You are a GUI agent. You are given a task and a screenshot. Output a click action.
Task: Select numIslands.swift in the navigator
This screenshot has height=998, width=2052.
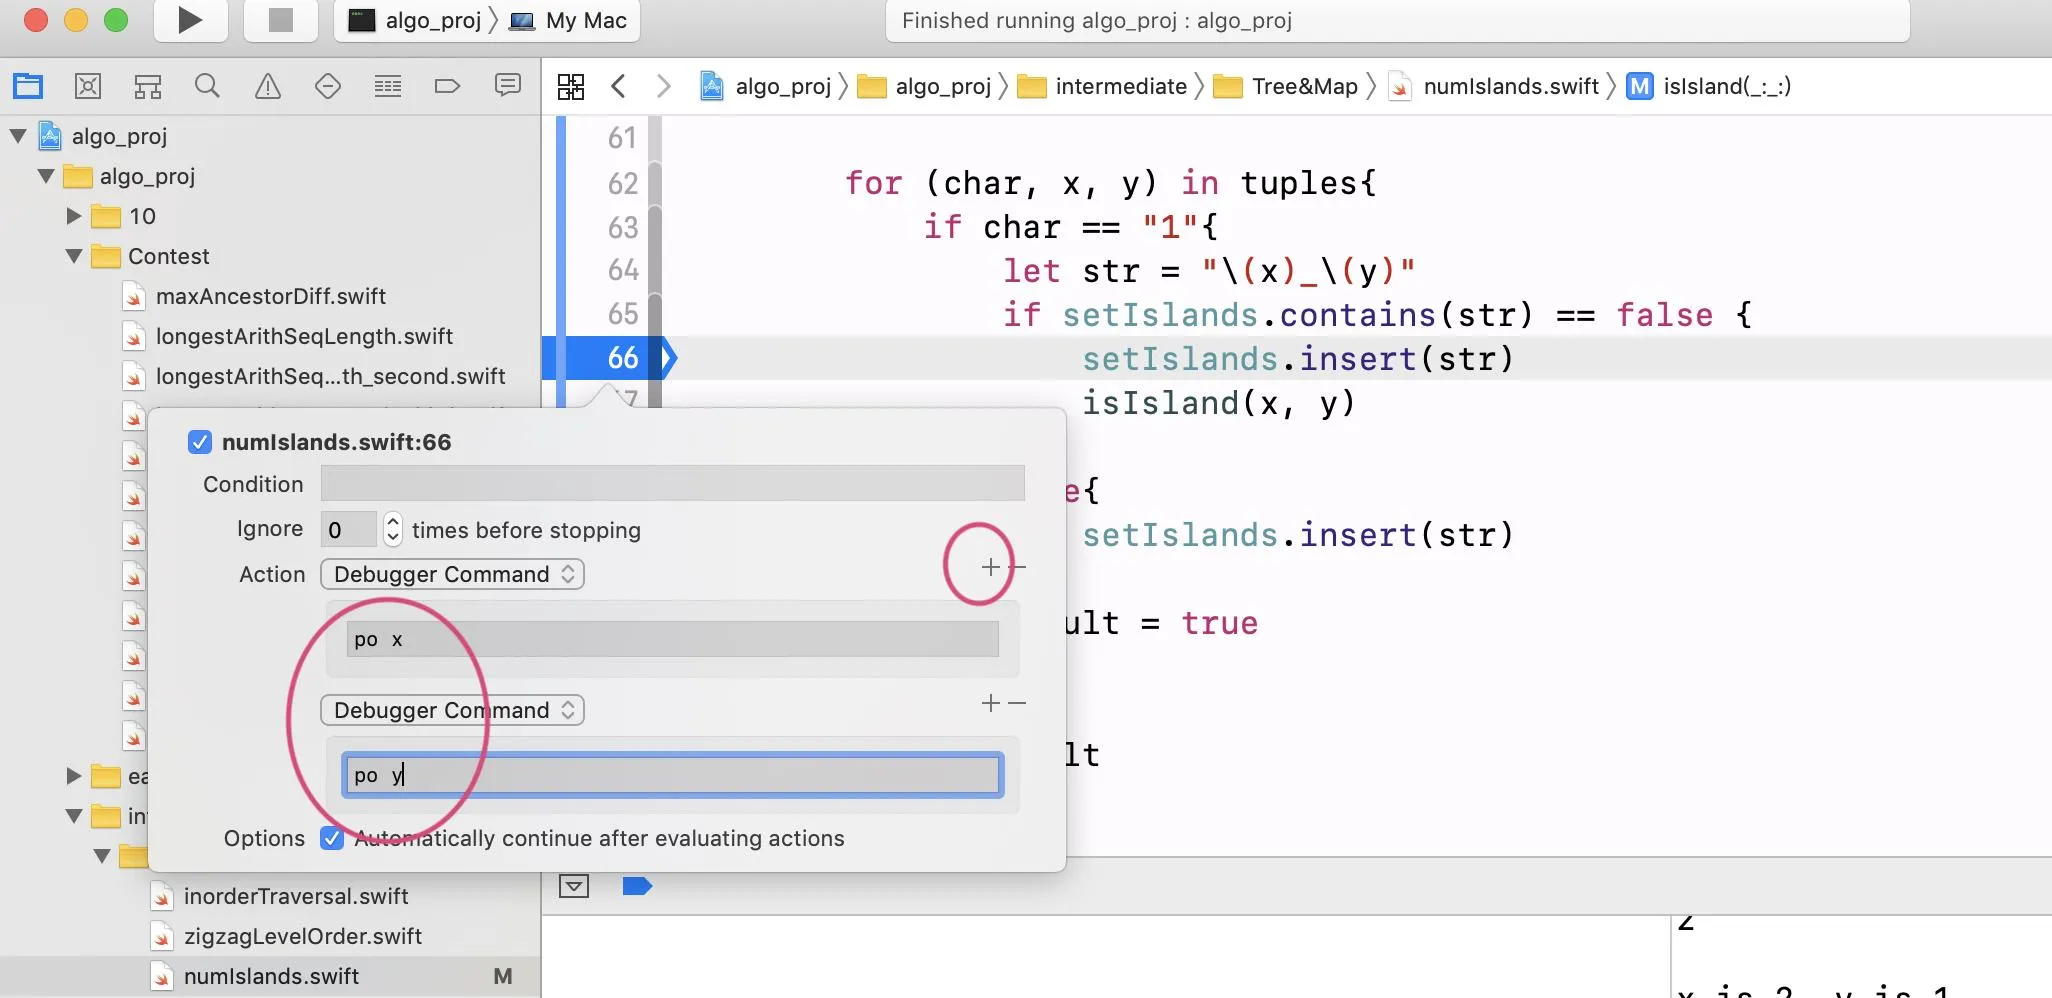point(271,976)
